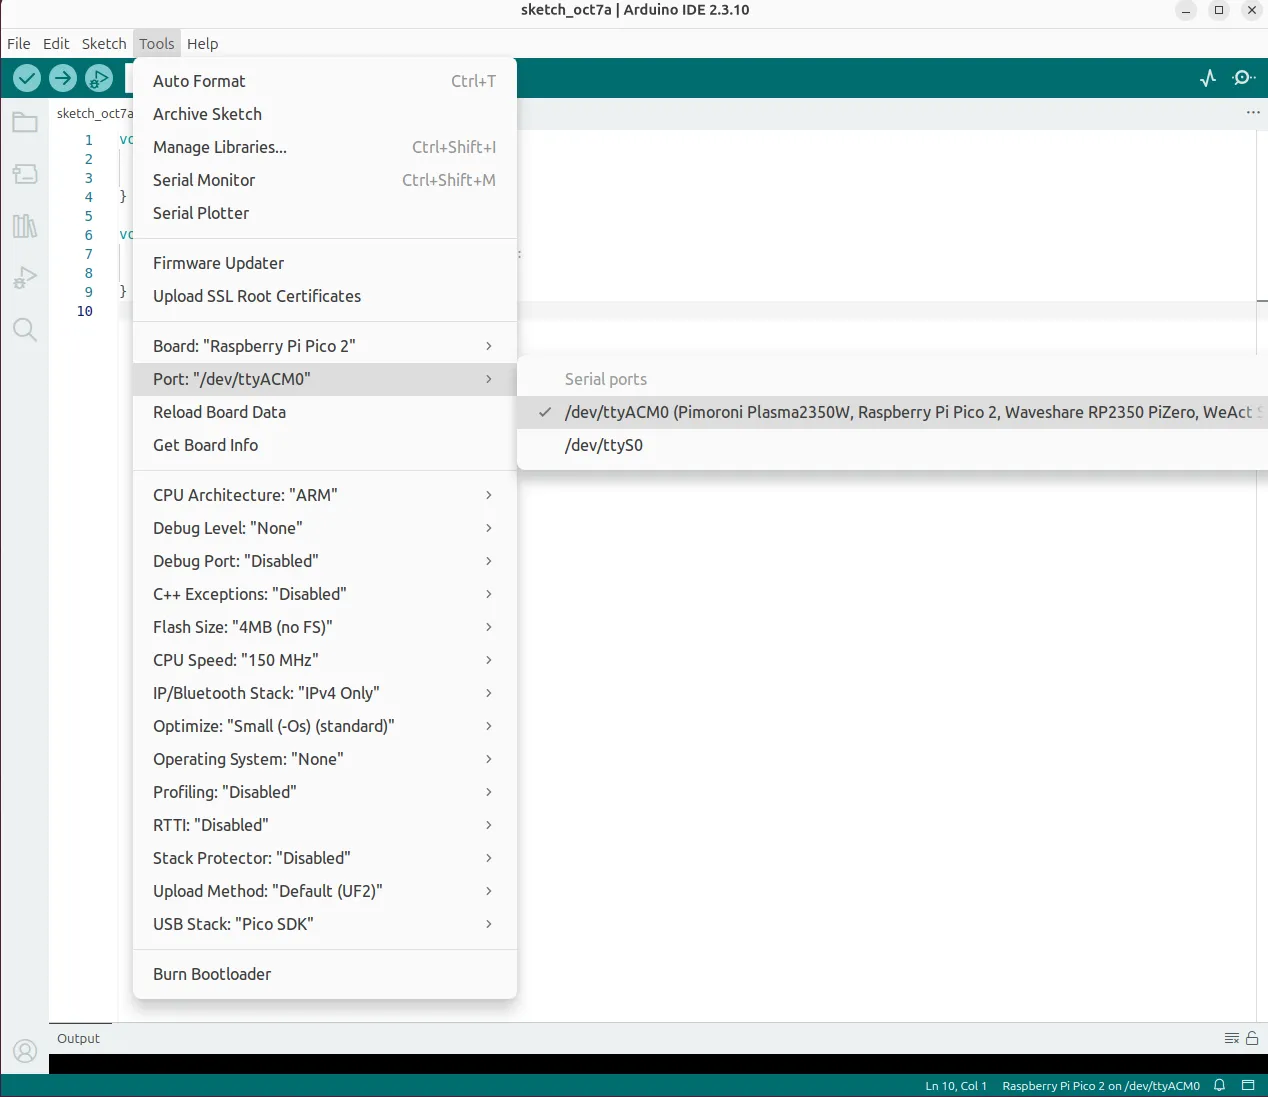Clear the Output panel with its icon
Image resolution: width=1268 pixels, height=1097 pixels.
click(x=1232, y=1038)
